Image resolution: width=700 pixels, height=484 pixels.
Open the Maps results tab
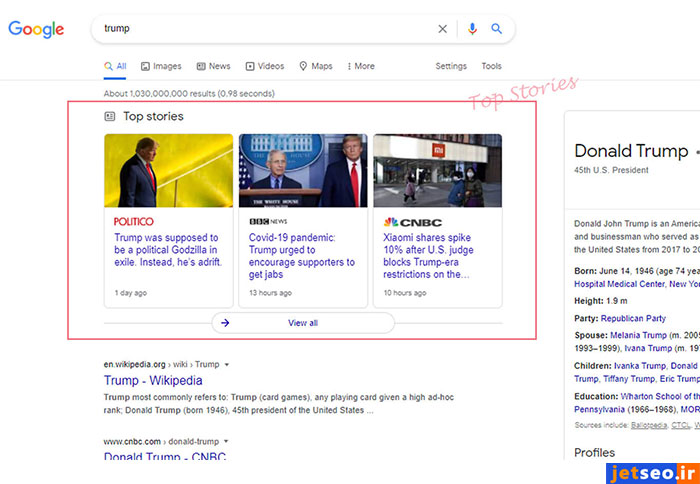(x=316, y=66)
